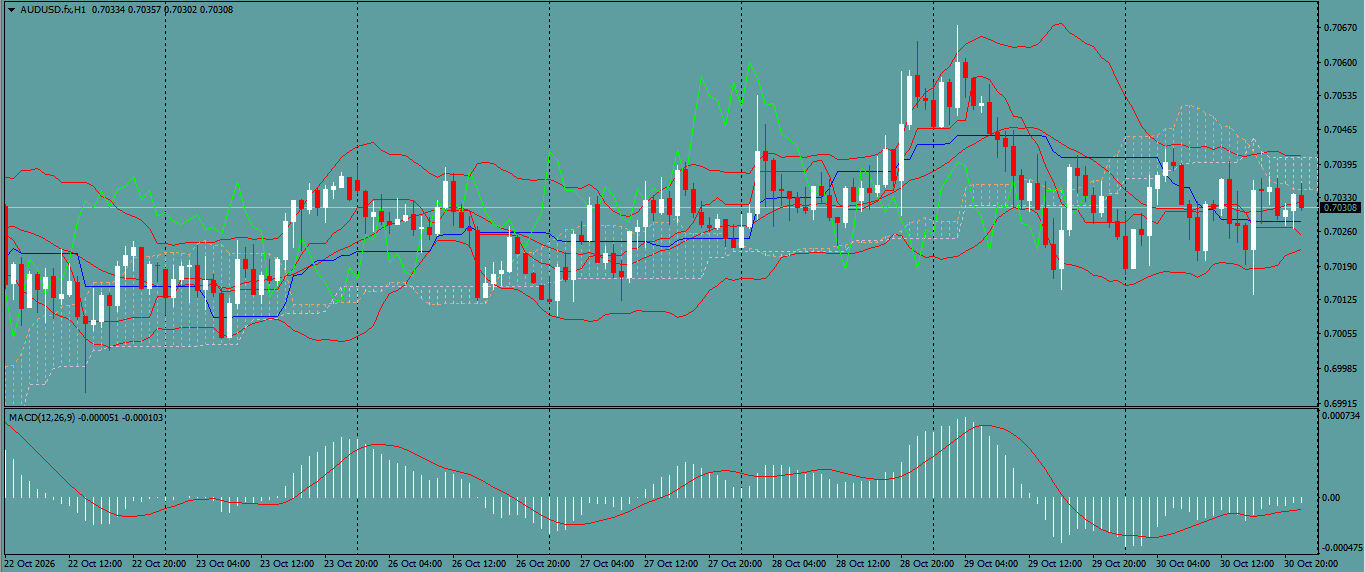Click the 0.70190 price axis label
Viewport: 1365px width, 572px height.
pos(1340,266)
